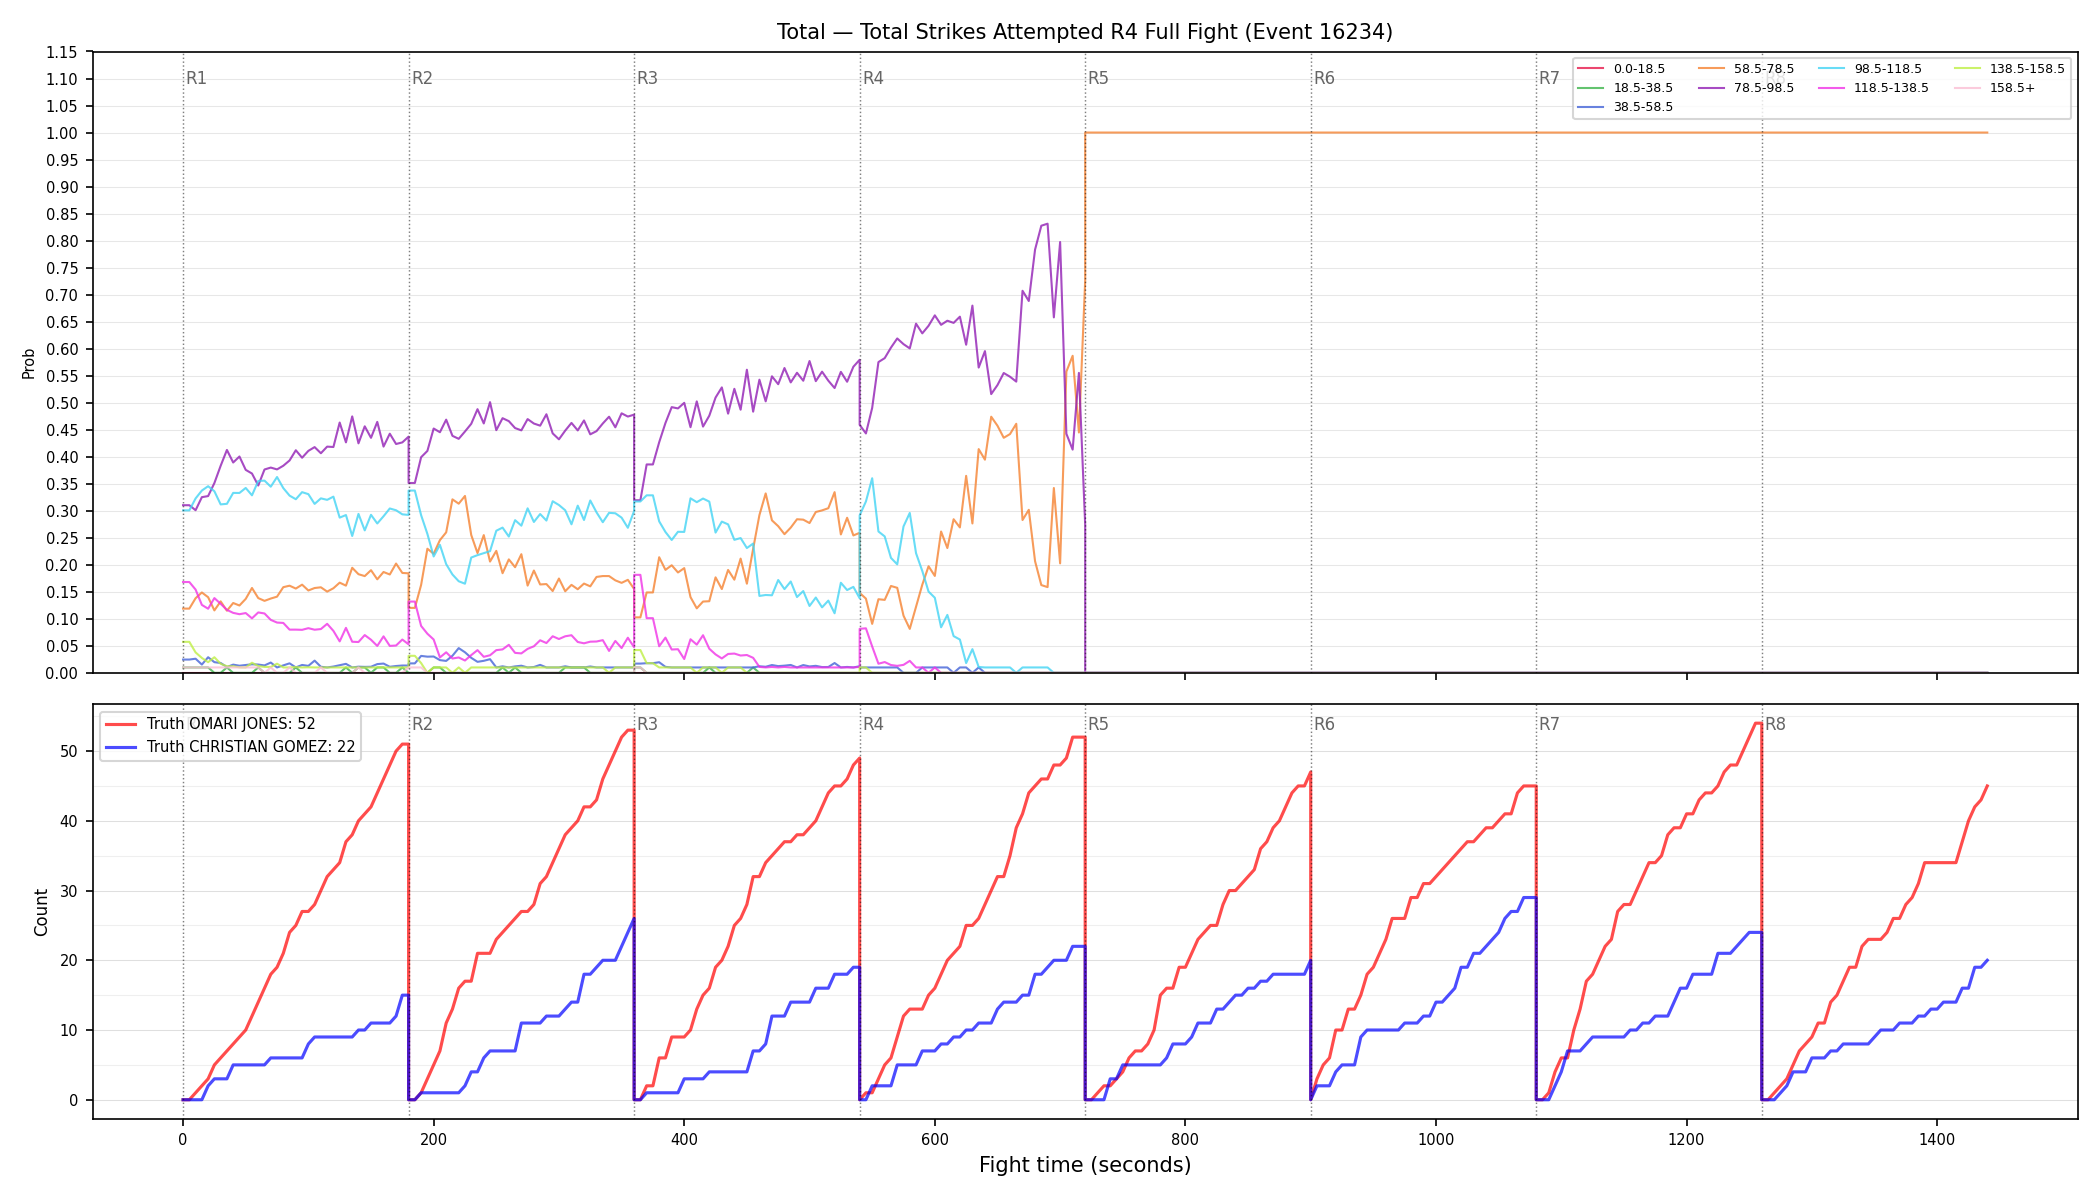Click the R7 round label in the probability chart
This screenshot has height=1200, width=2100.
[x=1549, y=78]
